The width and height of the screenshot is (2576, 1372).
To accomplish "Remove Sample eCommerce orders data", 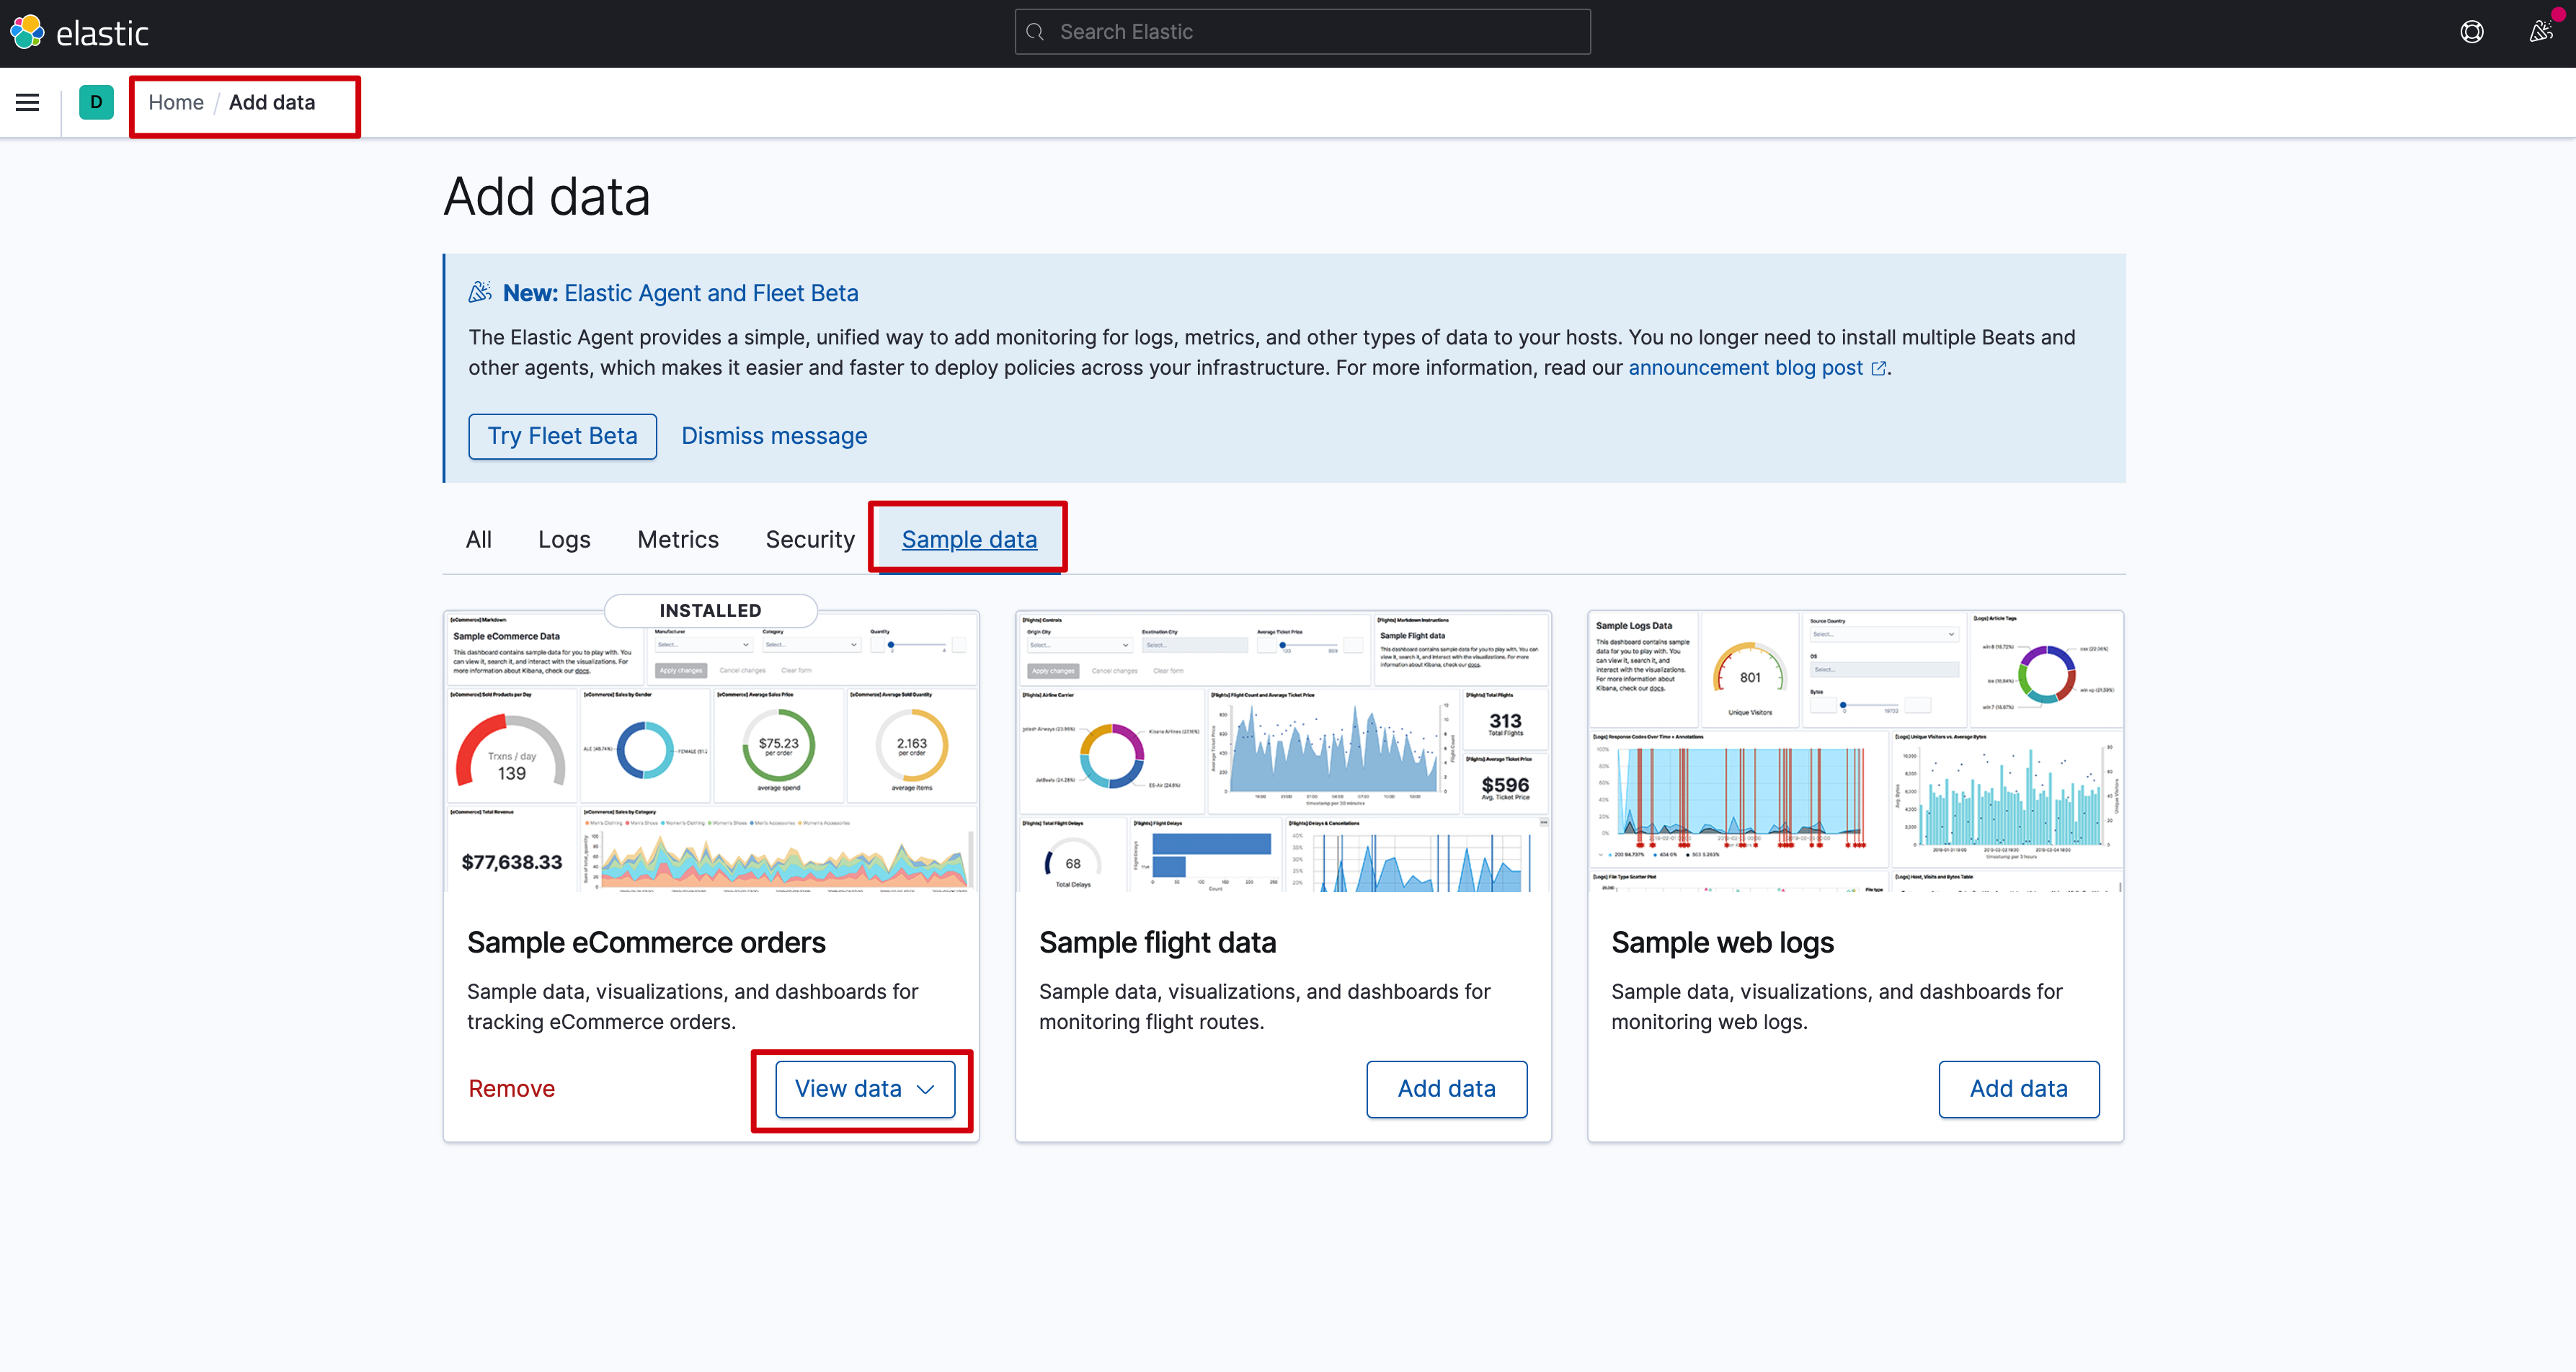I will (x=511, y=1088).
